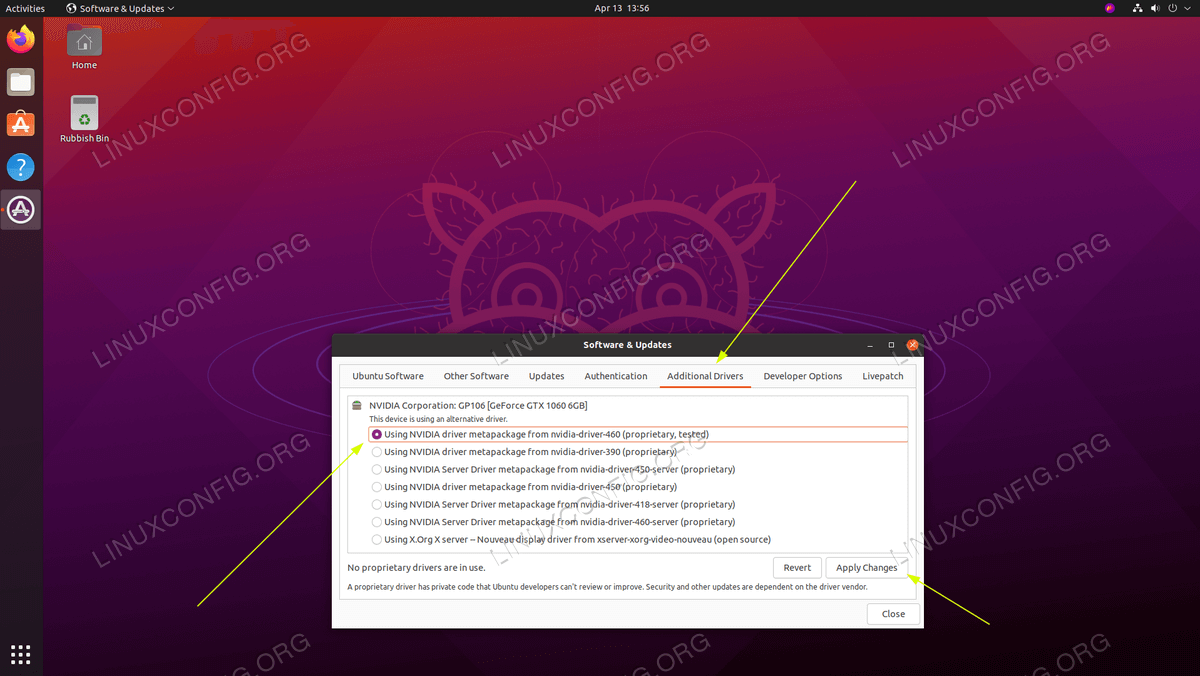Open the clock showing Apr 13 13:56

point(621,8)
